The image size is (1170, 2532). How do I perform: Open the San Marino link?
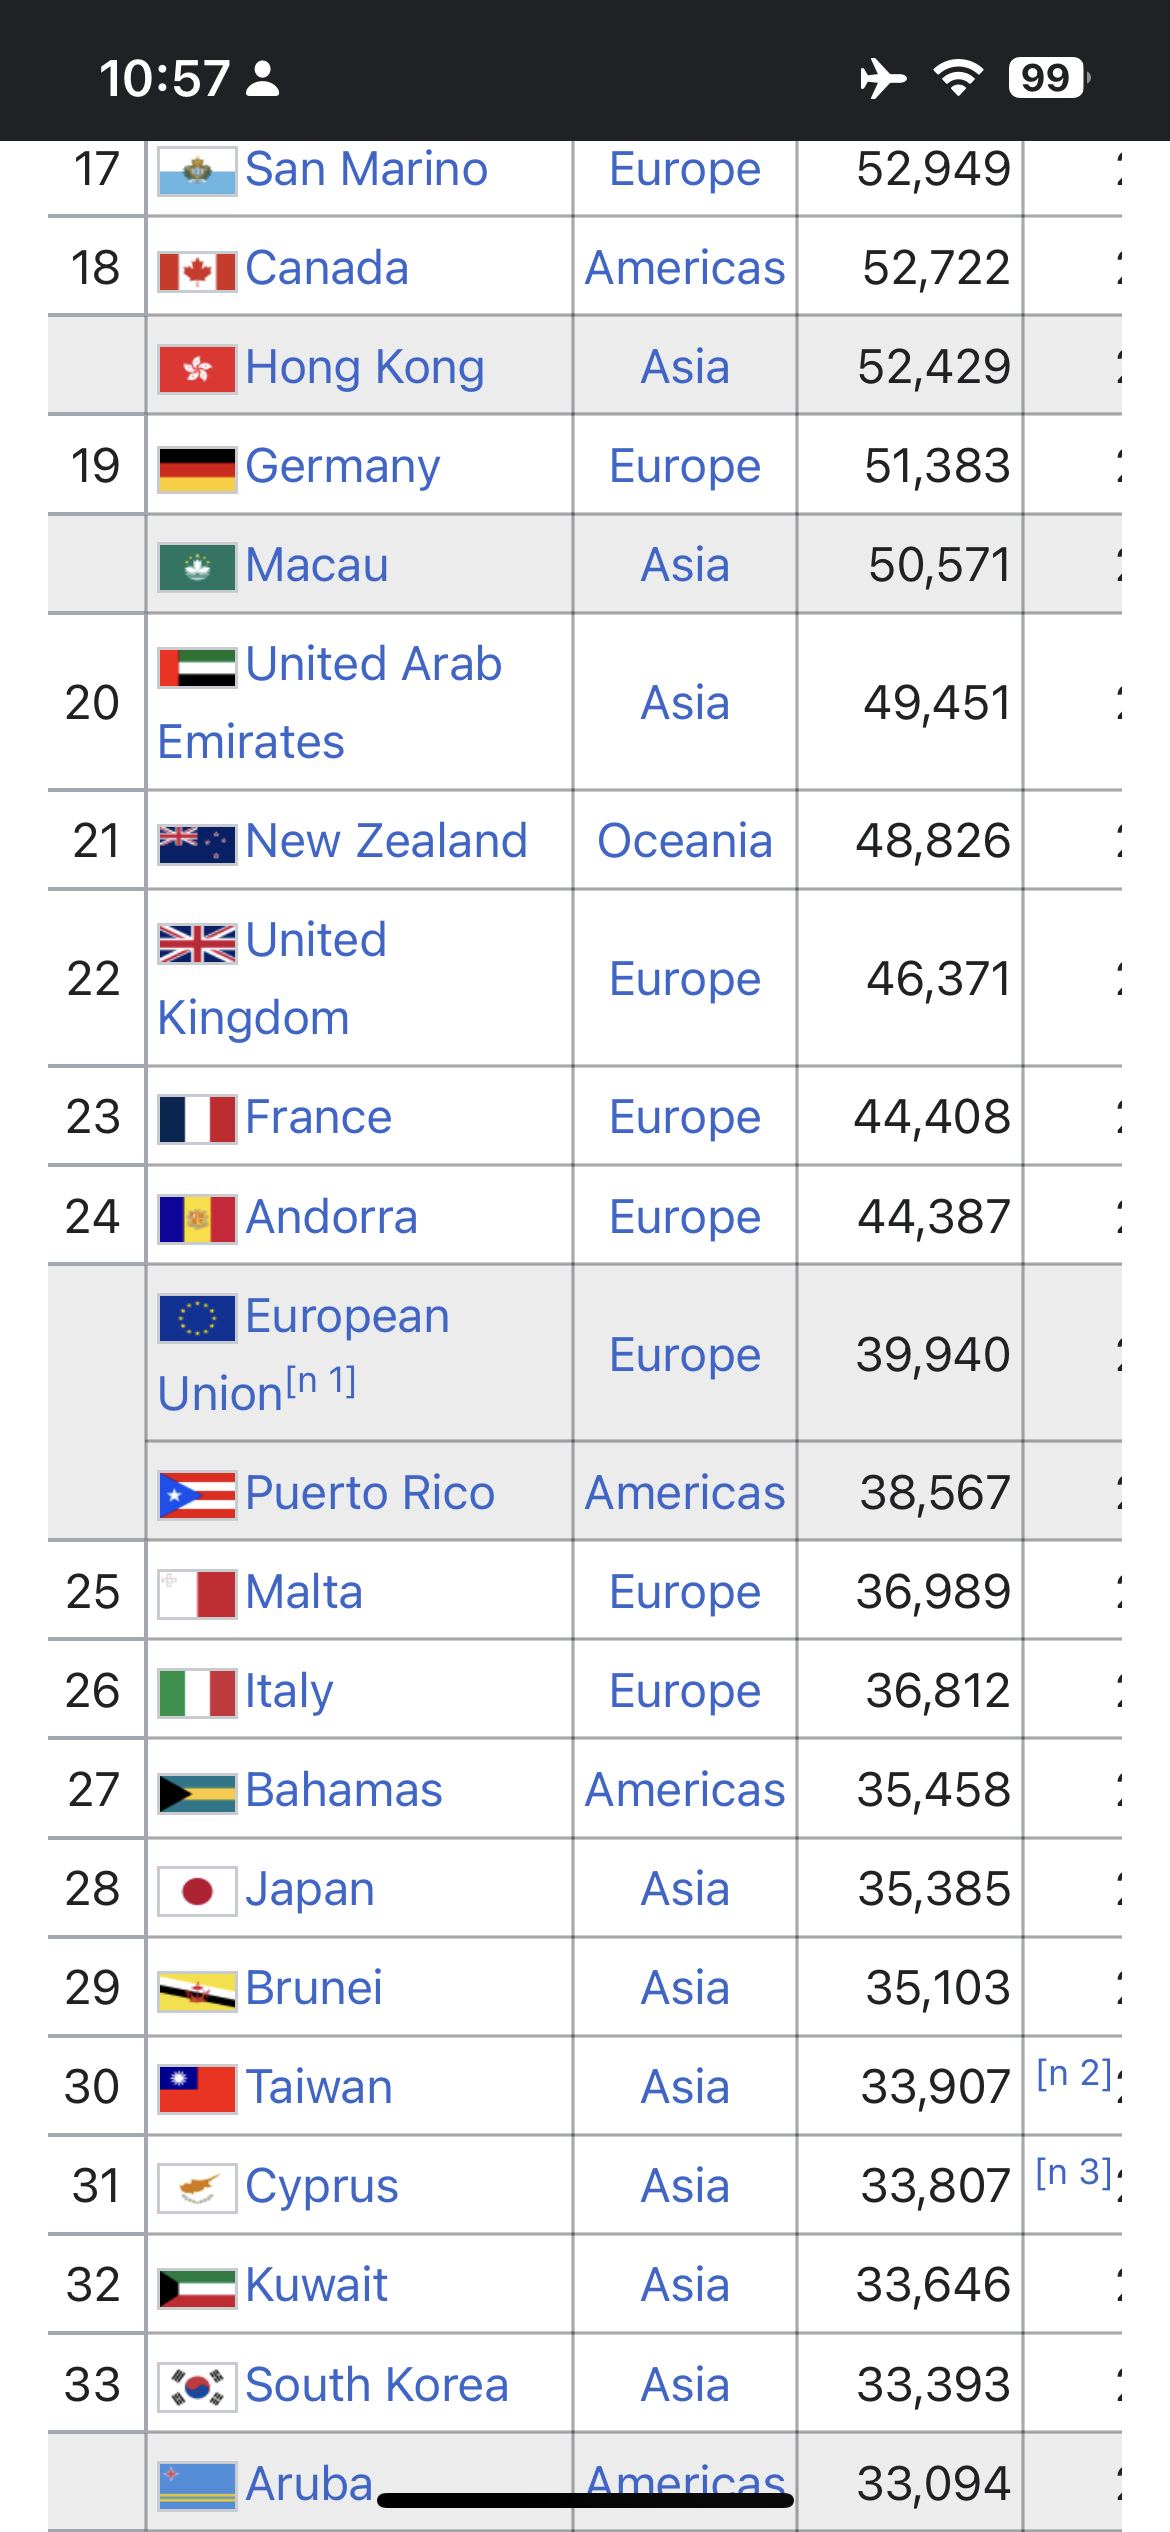[366, 169]
